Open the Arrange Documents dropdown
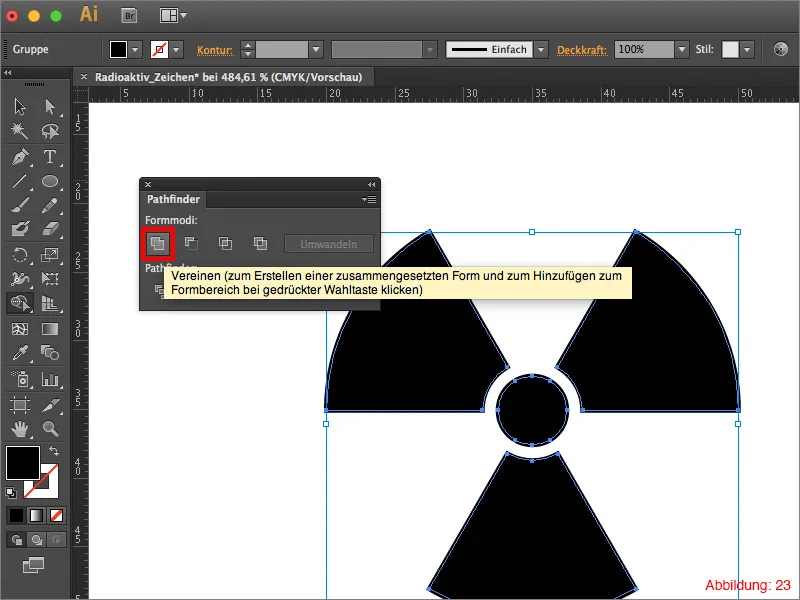This screenshot has width=800, height=600. pyautogui.click(x=173, y=16)
